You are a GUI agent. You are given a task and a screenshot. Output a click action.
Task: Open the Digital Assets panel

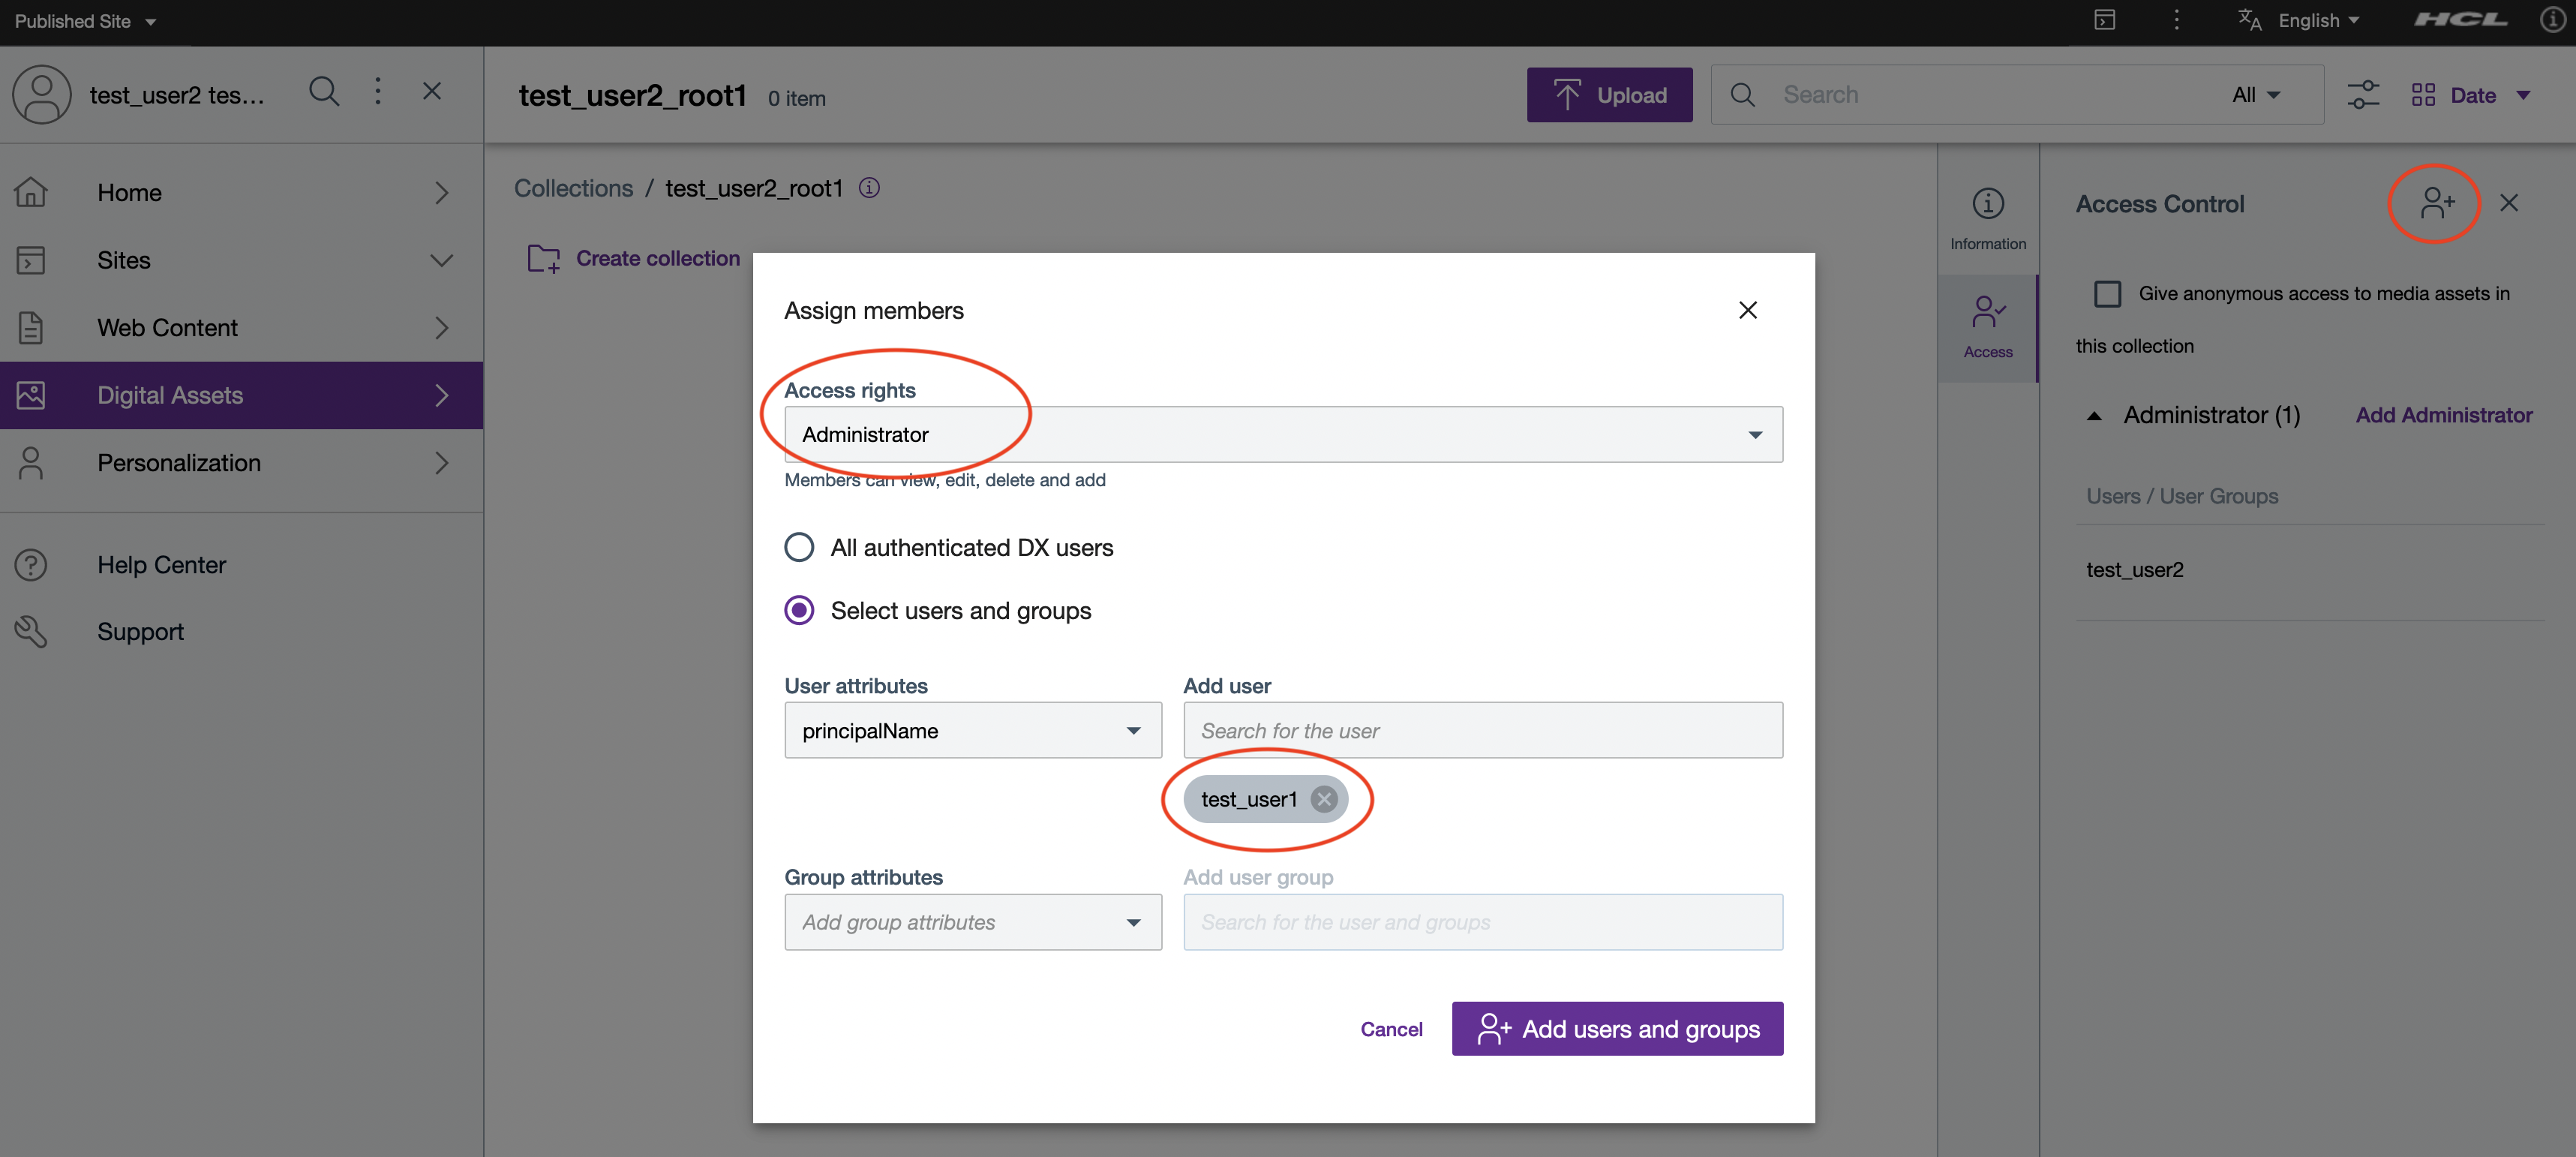tap(170, 395)
